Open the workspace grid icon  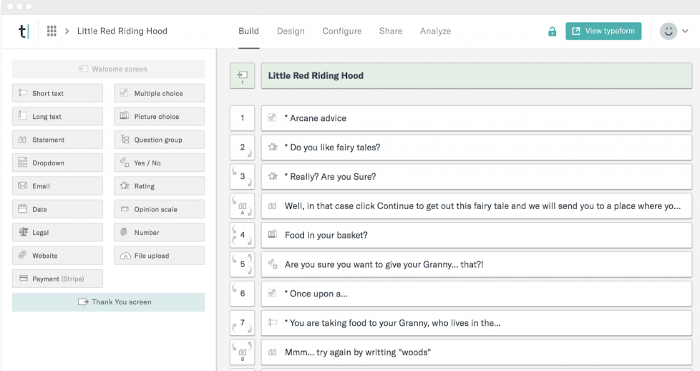(x=52, y=31)
